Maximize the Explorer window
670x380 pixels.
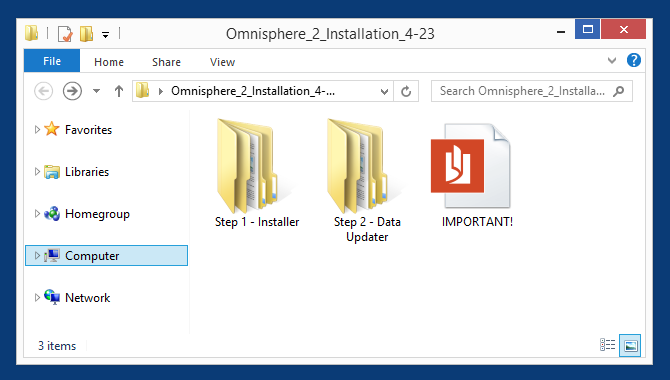coord(588,29)
